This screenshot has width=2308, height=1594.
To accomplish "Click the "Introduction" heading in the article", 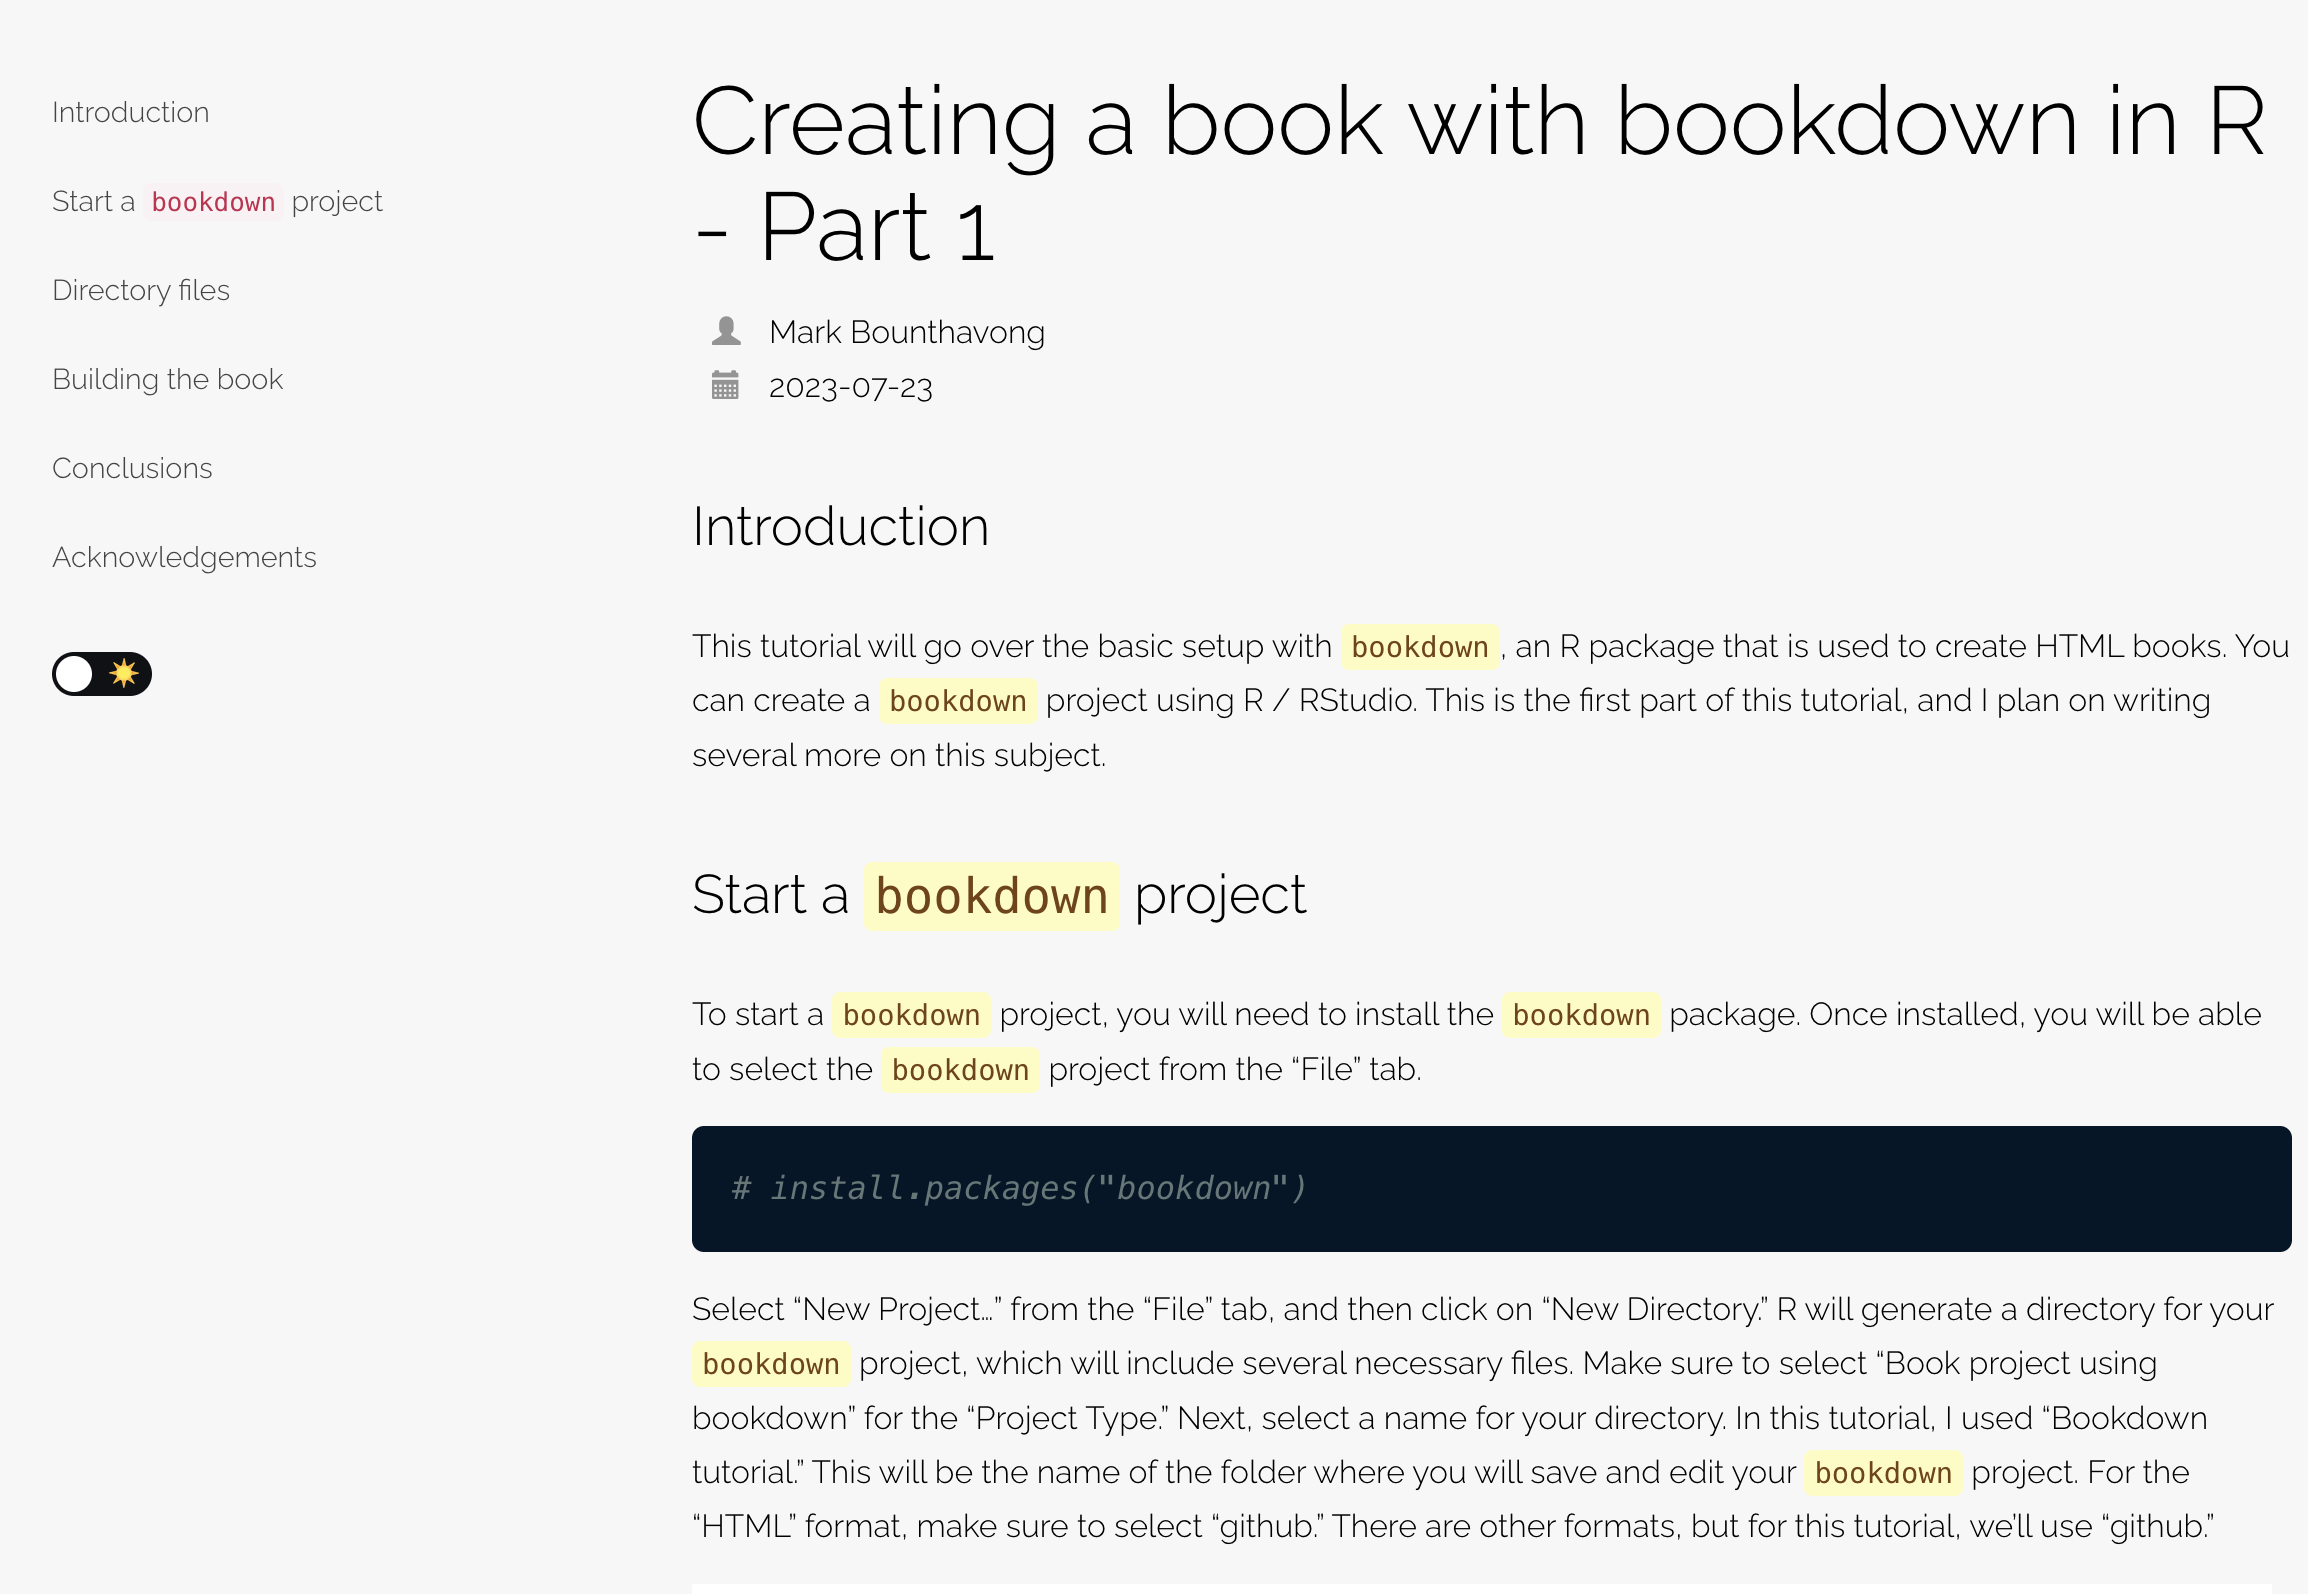I will 841,526.
